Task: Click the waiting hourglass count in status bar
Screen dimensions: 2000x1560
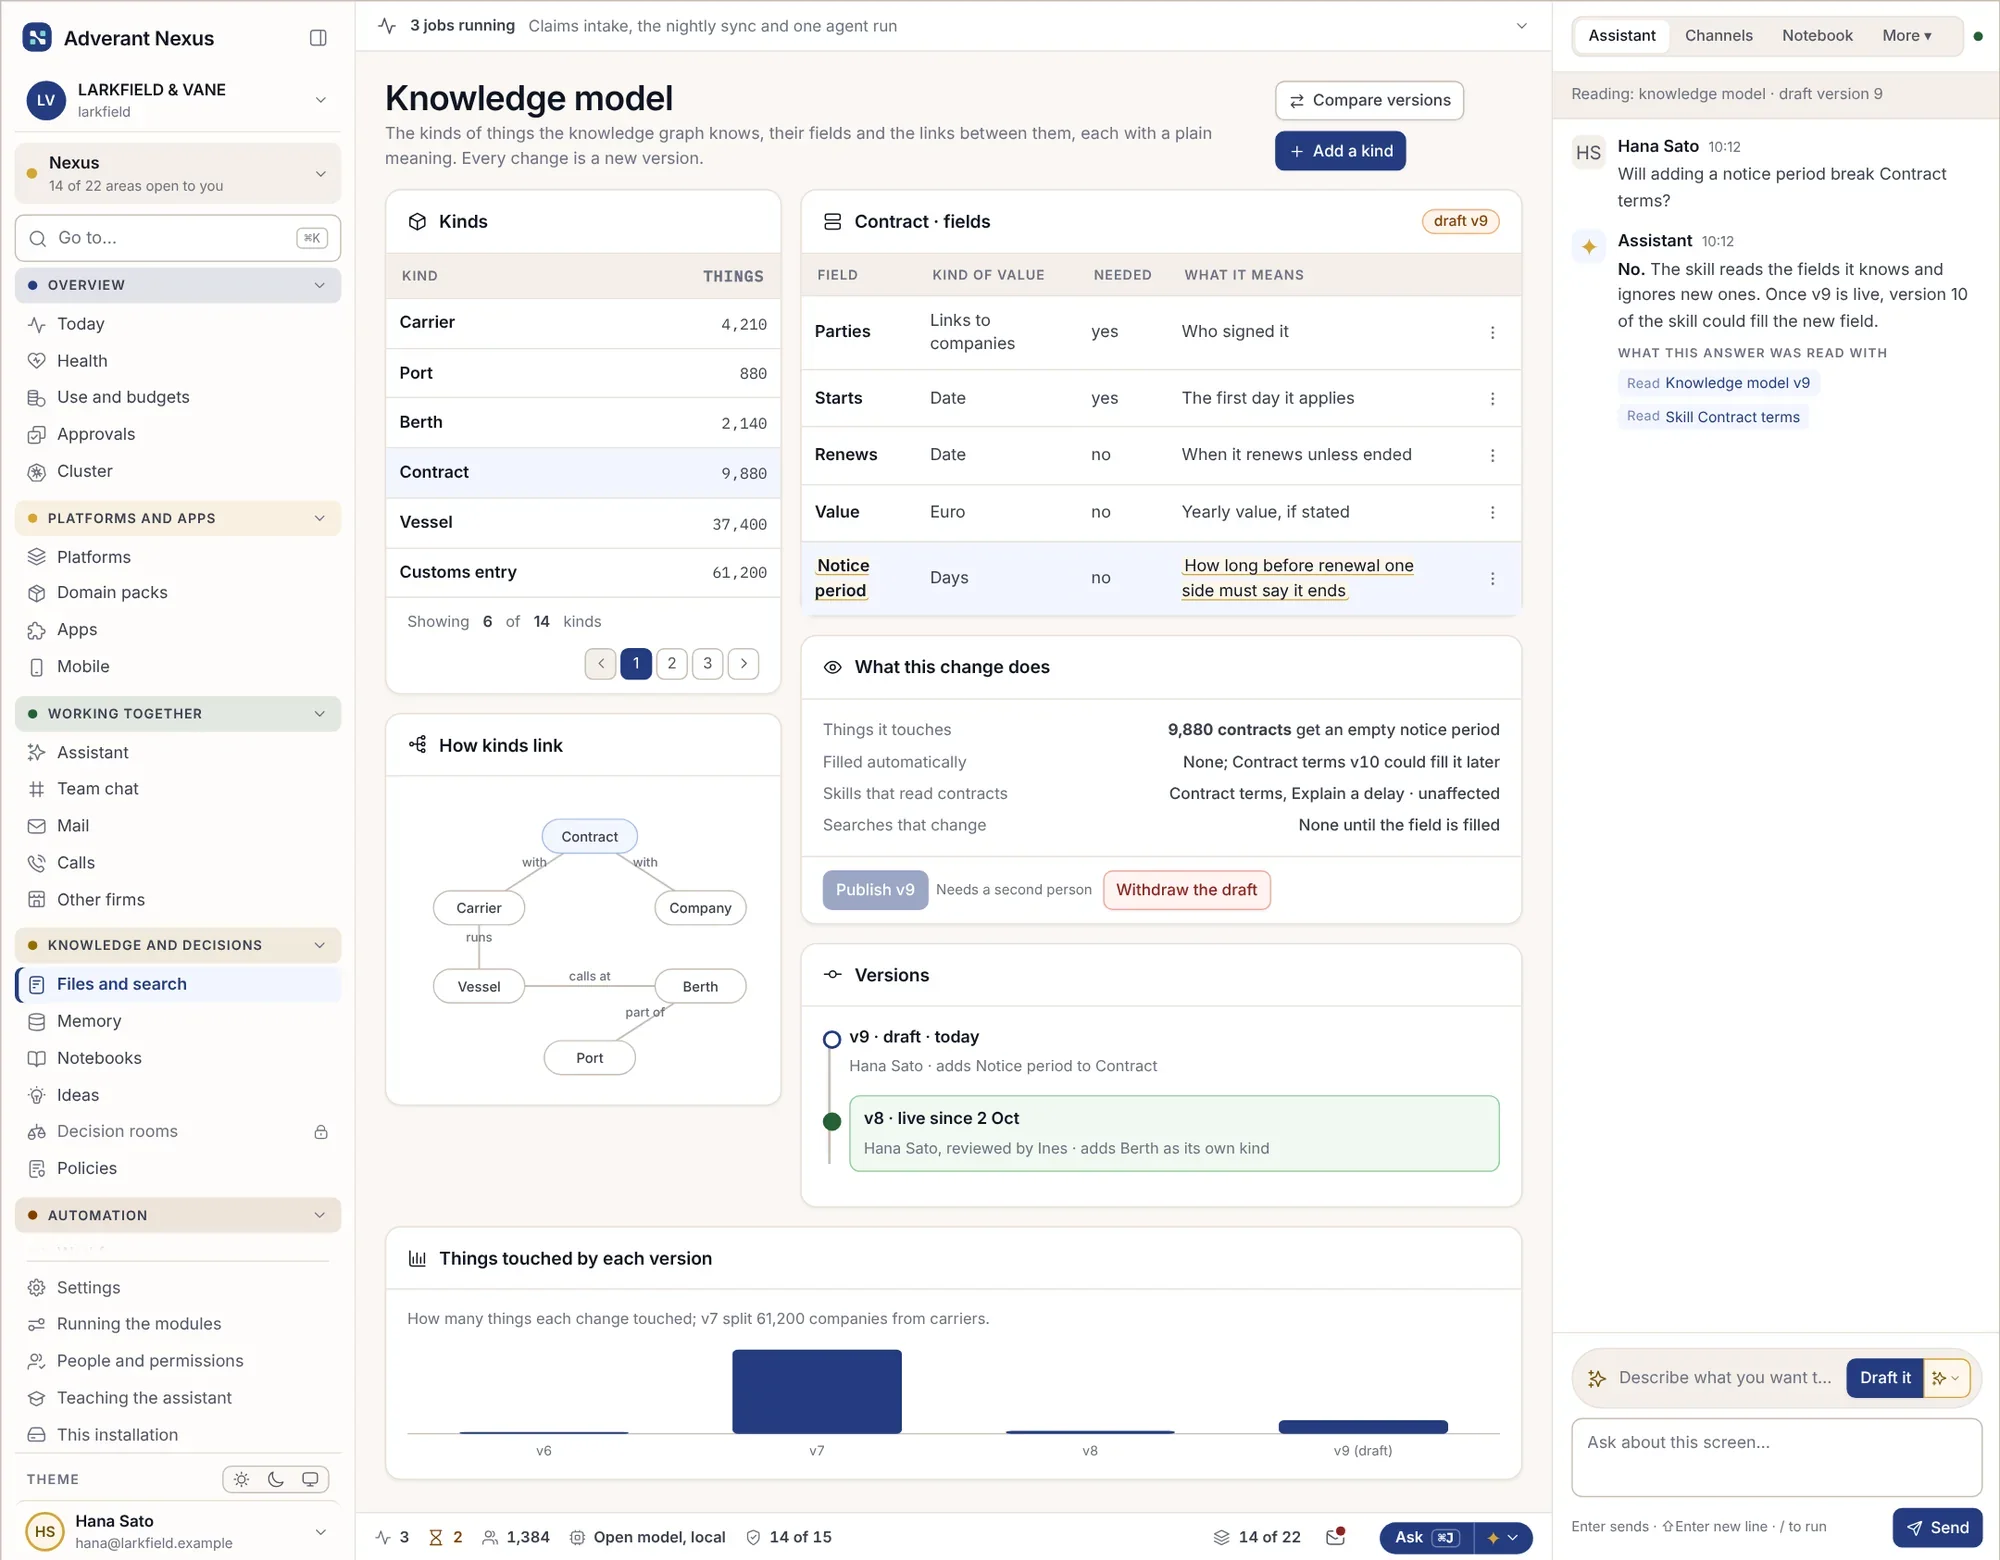Action: [x=446, y=1537]
